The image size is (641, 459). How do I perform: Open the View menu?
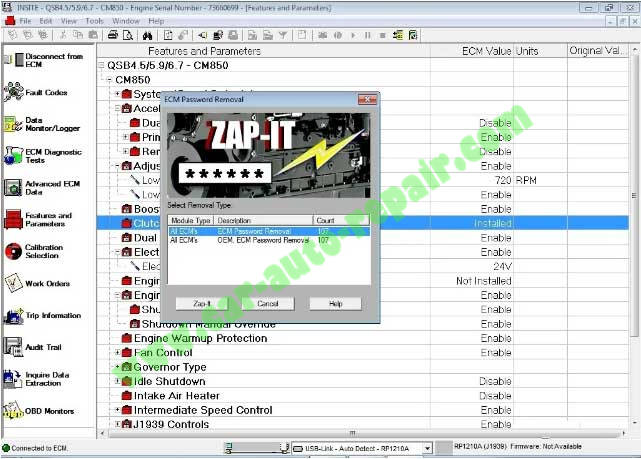click(69, 21)
